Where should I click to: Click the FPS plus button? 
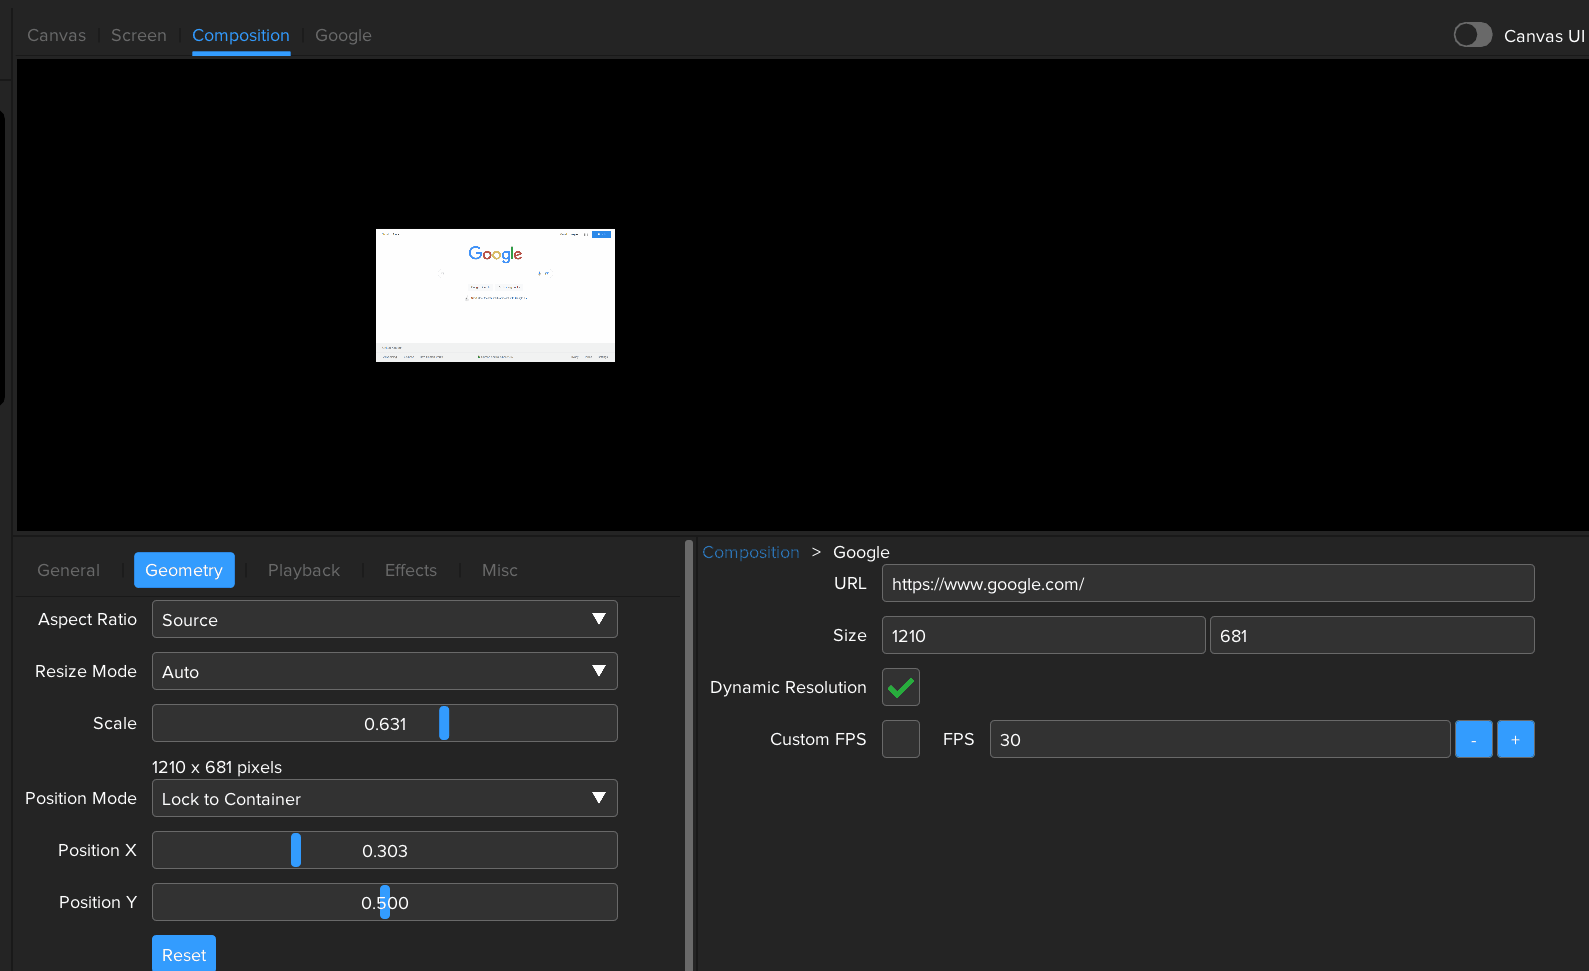pos(1515,739)
